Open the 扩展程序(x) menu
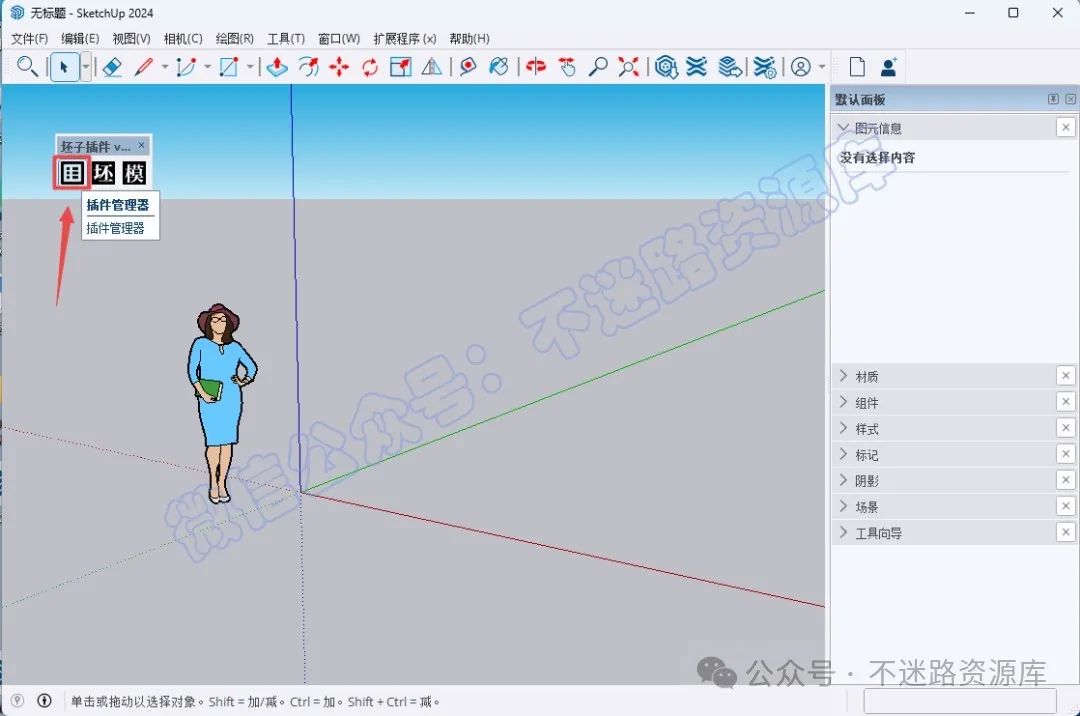 click(405, 39)
